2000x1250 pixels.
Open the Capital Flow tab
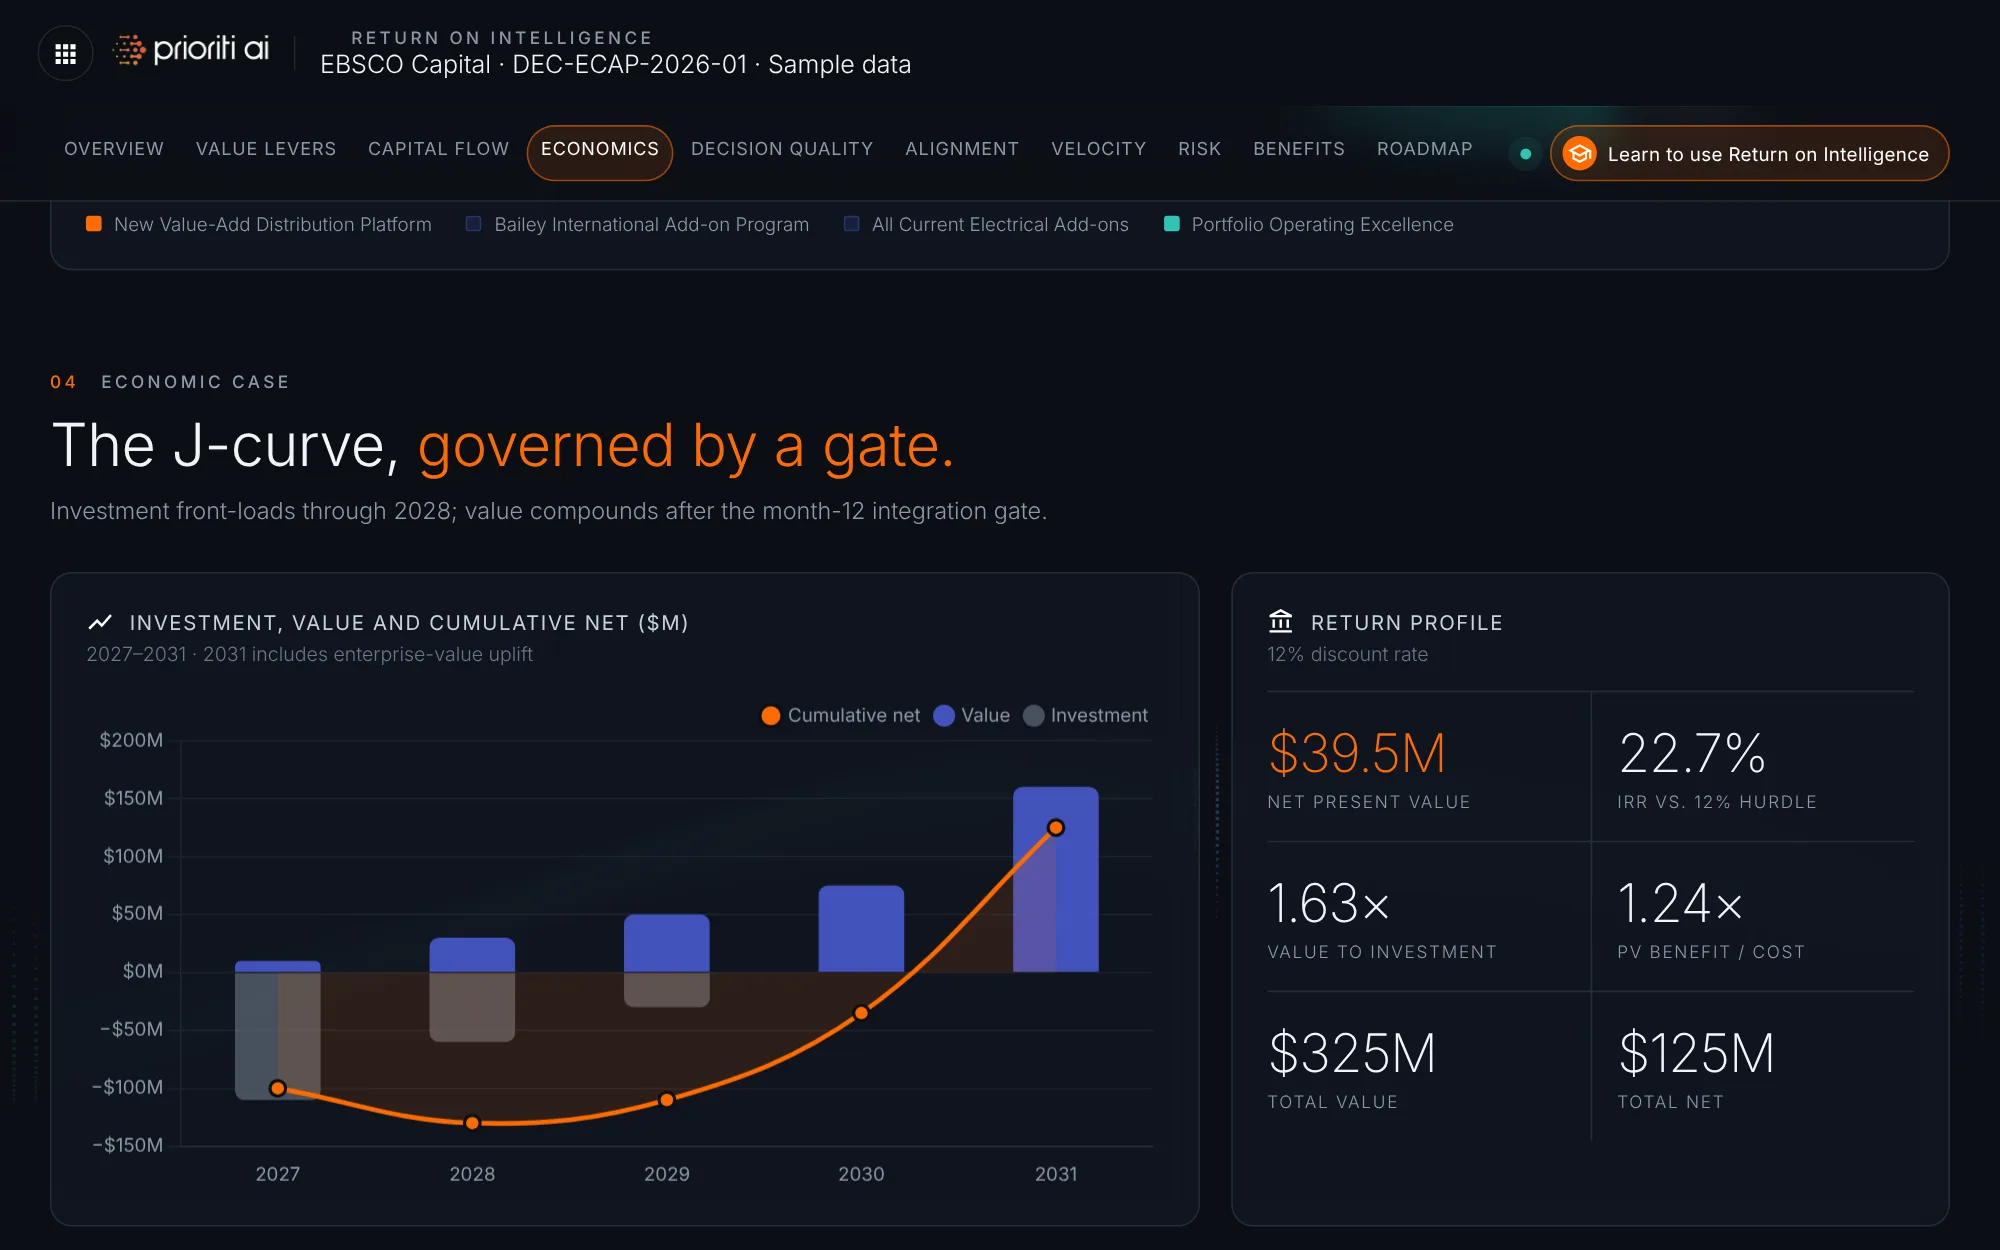tap(438, 149)
